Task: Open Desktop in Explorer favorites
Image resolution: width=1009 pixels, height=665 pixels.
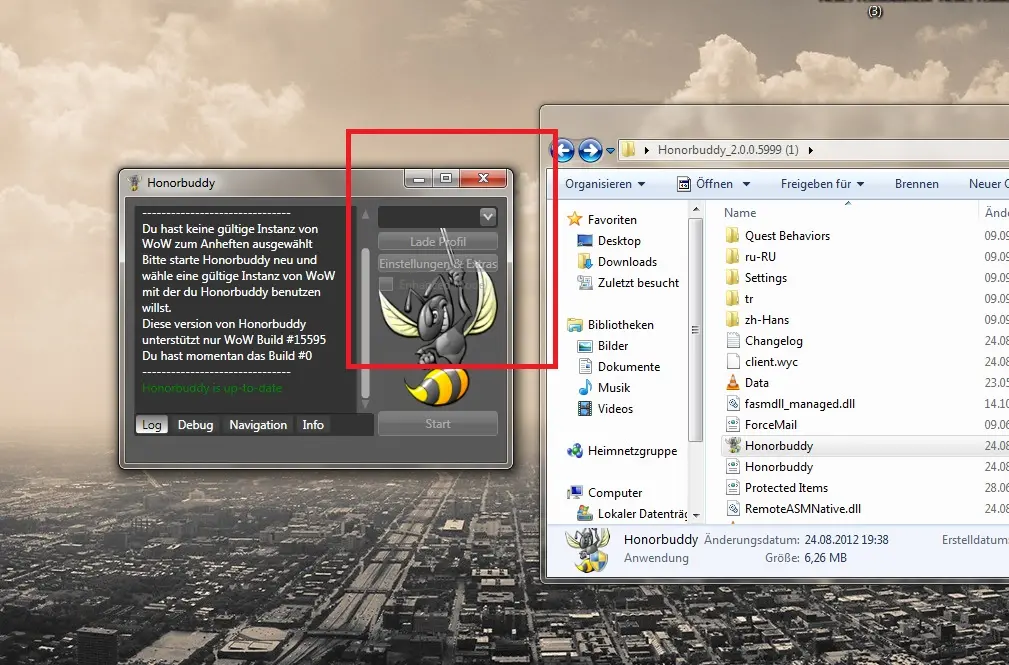Action: coord(609,241)
